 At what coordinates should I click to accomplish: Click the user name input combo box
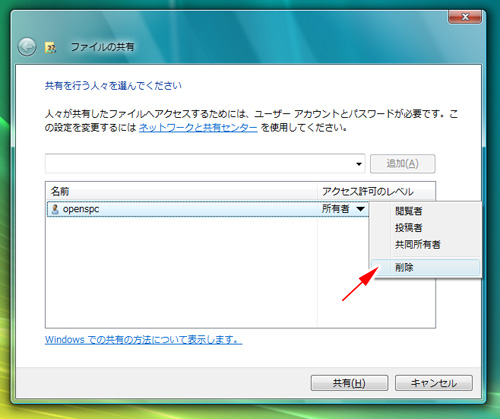pyautogui.click(x=205, y=163)
